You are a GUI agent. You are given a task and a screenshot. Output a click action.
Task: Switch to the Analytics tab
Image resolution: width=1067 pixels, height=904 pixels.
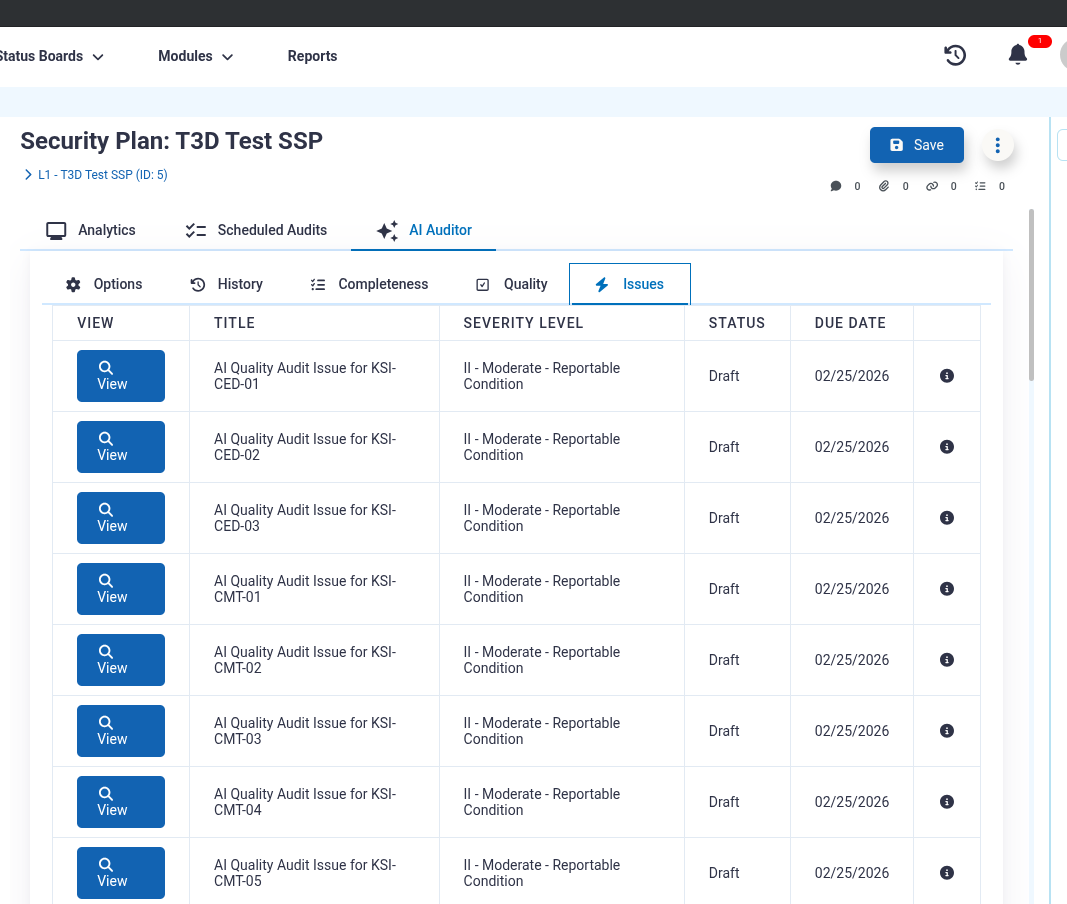click(x=91, y=230)
